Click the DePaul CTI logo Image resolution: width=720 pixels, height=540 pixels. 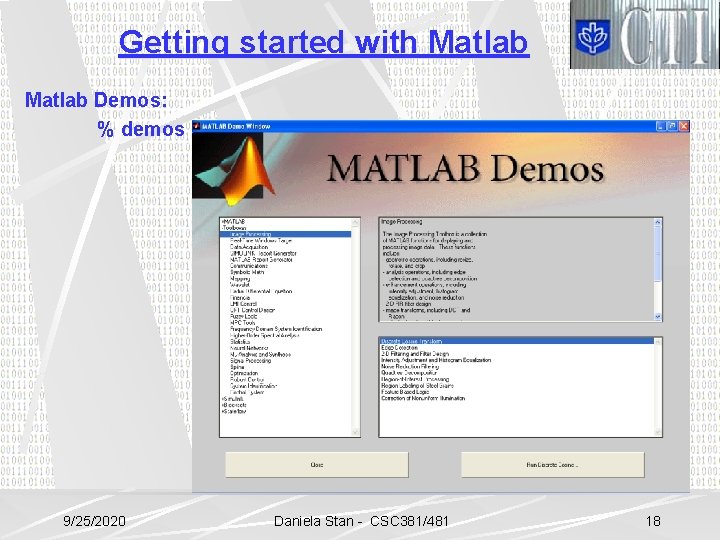tap(645, 34)
